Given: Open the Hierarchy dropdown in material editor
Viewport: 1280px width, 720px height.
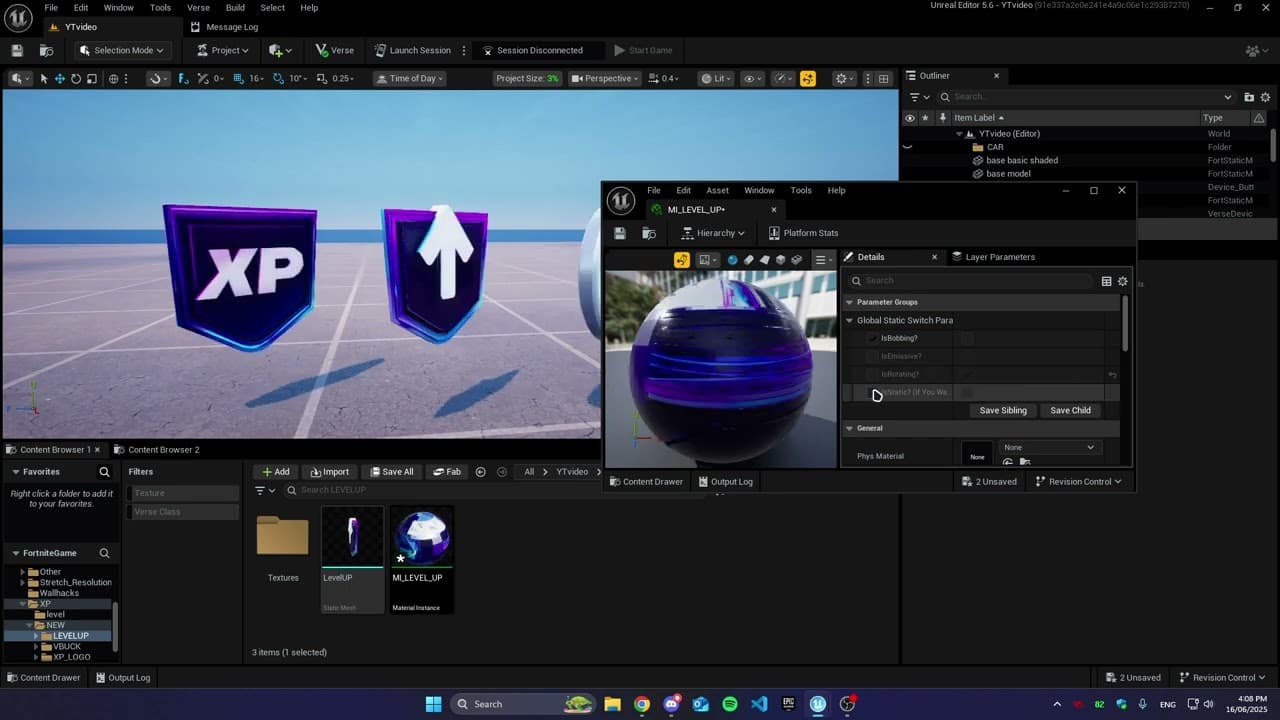Looking at the screenshot, I should pyautogui.click(x=713, y=233).
